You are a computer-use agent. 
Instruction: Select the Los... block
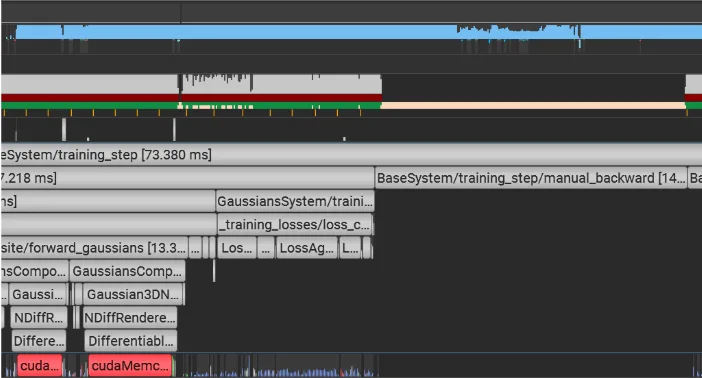click(x=237, y=248)
